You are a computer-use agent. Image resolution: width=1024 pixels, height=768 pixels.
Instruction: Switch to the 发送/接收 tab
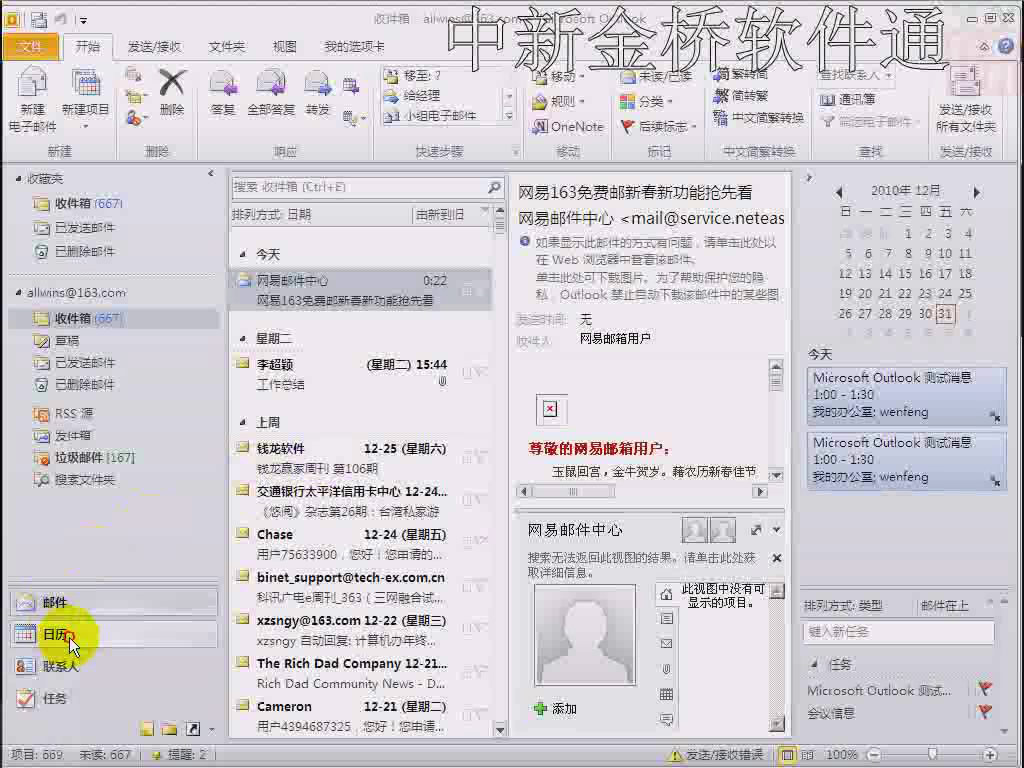coord(154,46)
